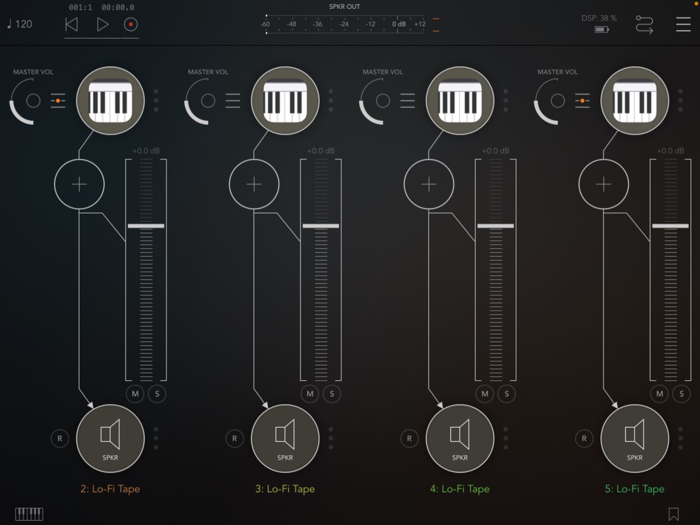
Task: Open the three-dot options beside channel 5 SPKR
Action: pyautogui.click(x=680, y=438)
